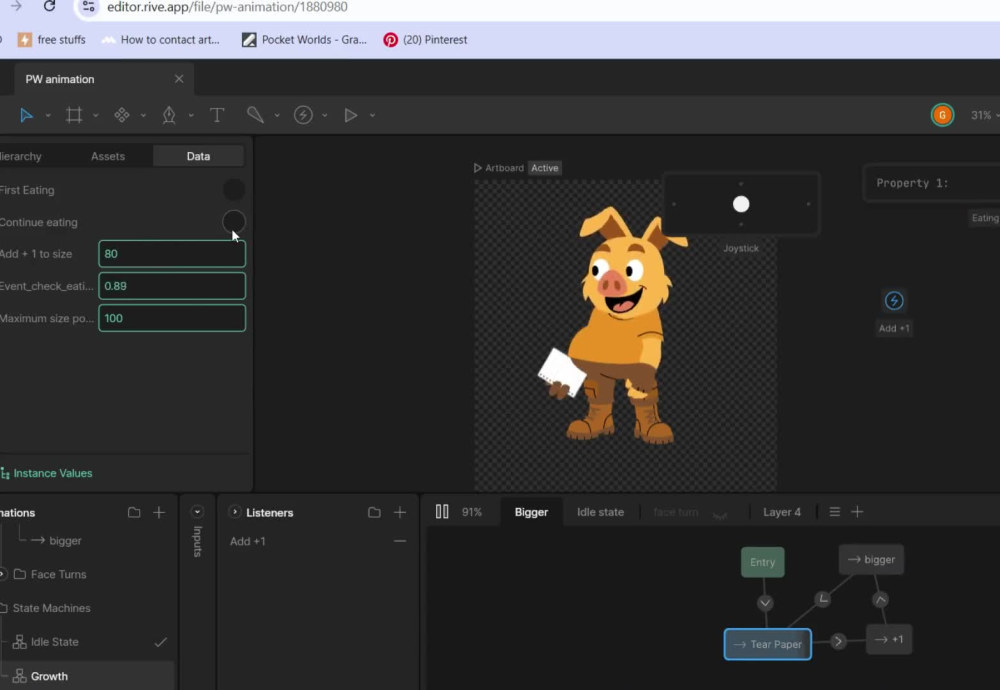This screenshot has width=1000, height=690.
Task: Remove Add +1 listener minus icon
Action: click(400, 541)
